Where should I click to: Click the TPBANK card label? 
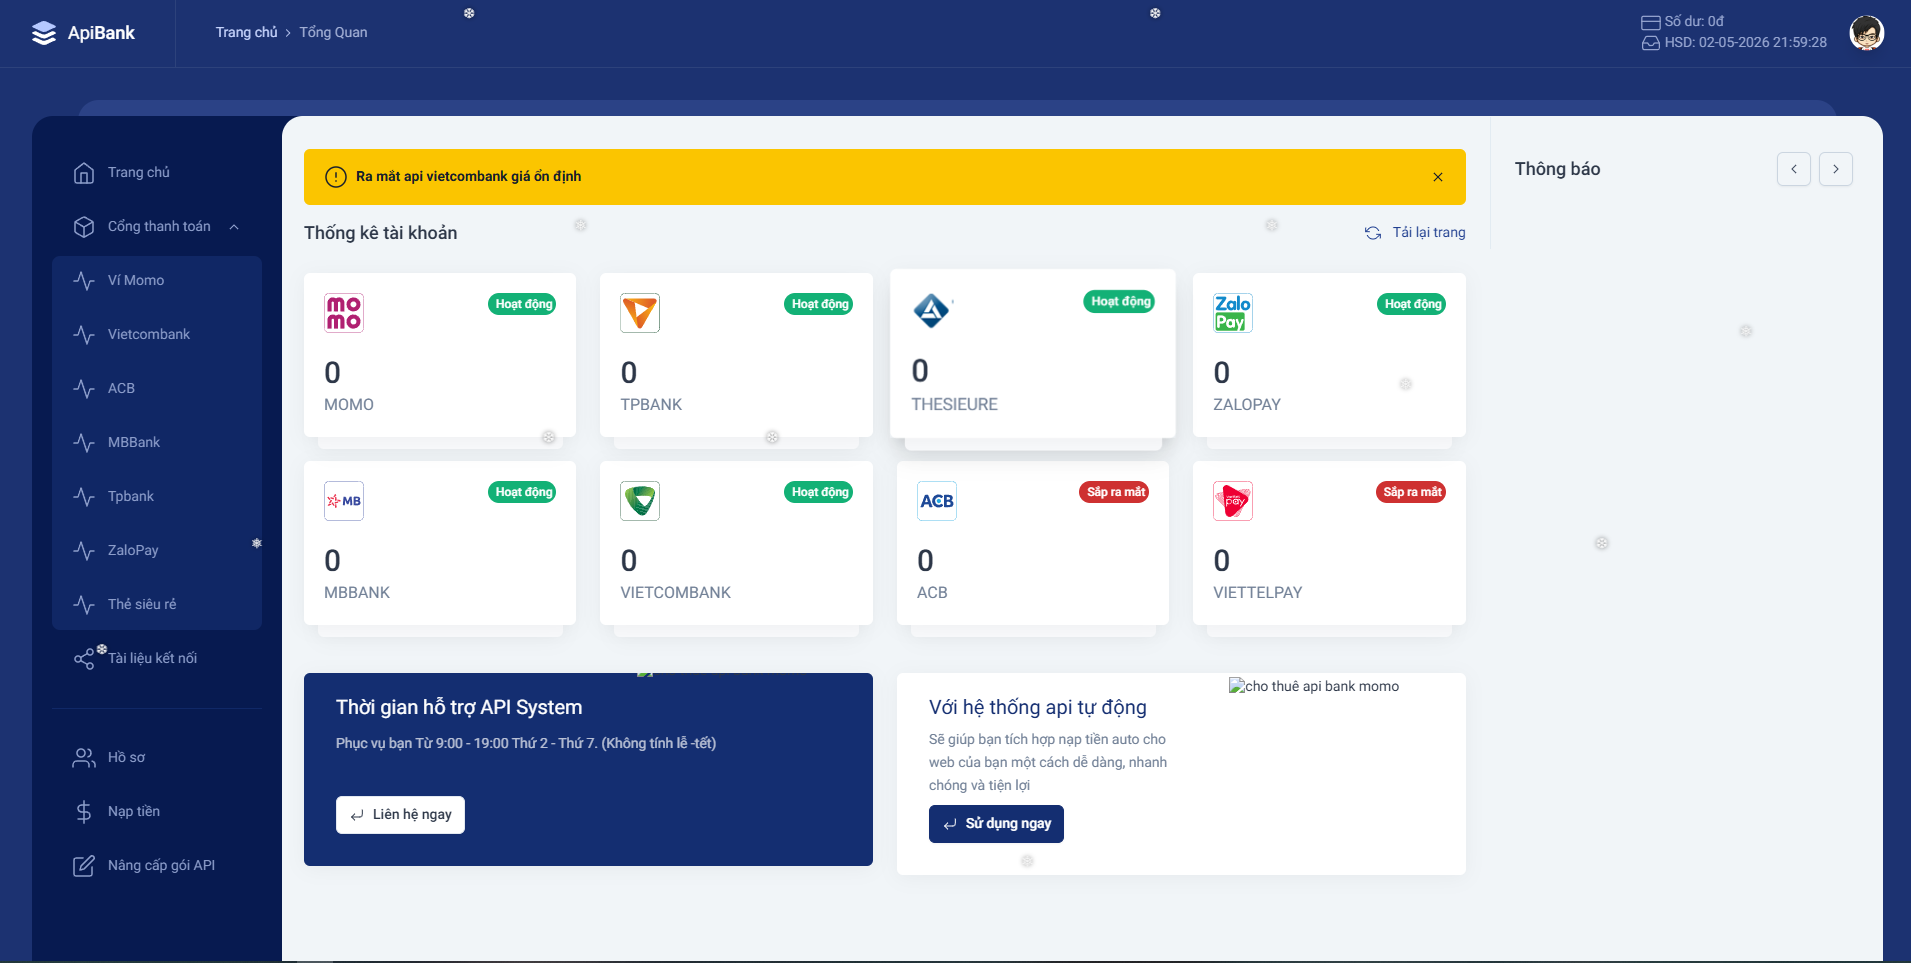(651, 405)
